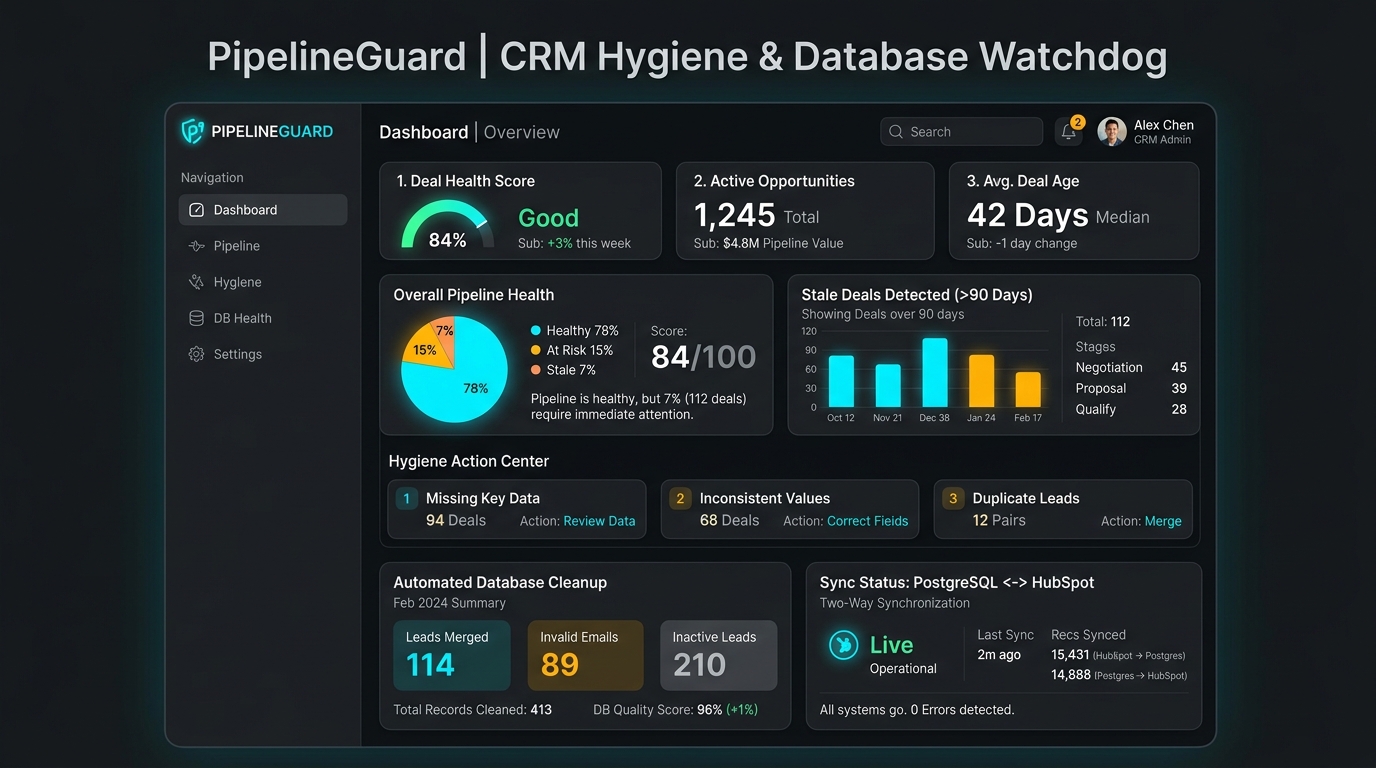
Task: Click the 94 Deals missing data count
Action: [x=456, y=521]
